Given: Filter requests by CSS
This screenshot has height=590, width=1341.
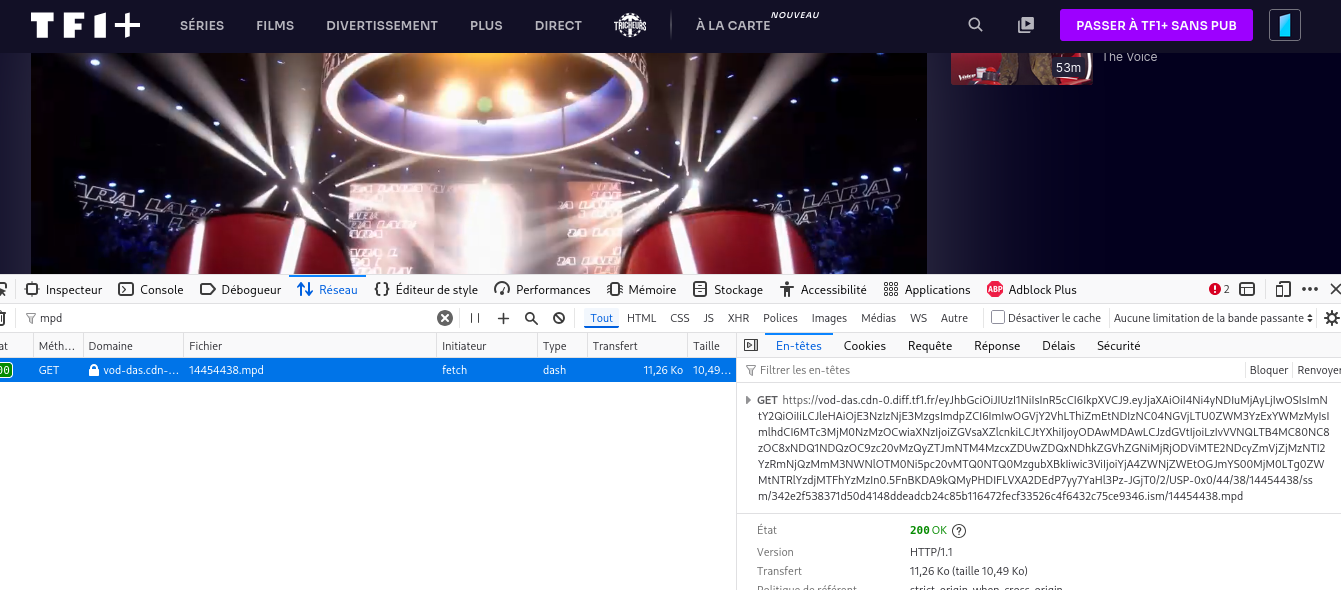Looking at the screenshot, I should 680,318.
